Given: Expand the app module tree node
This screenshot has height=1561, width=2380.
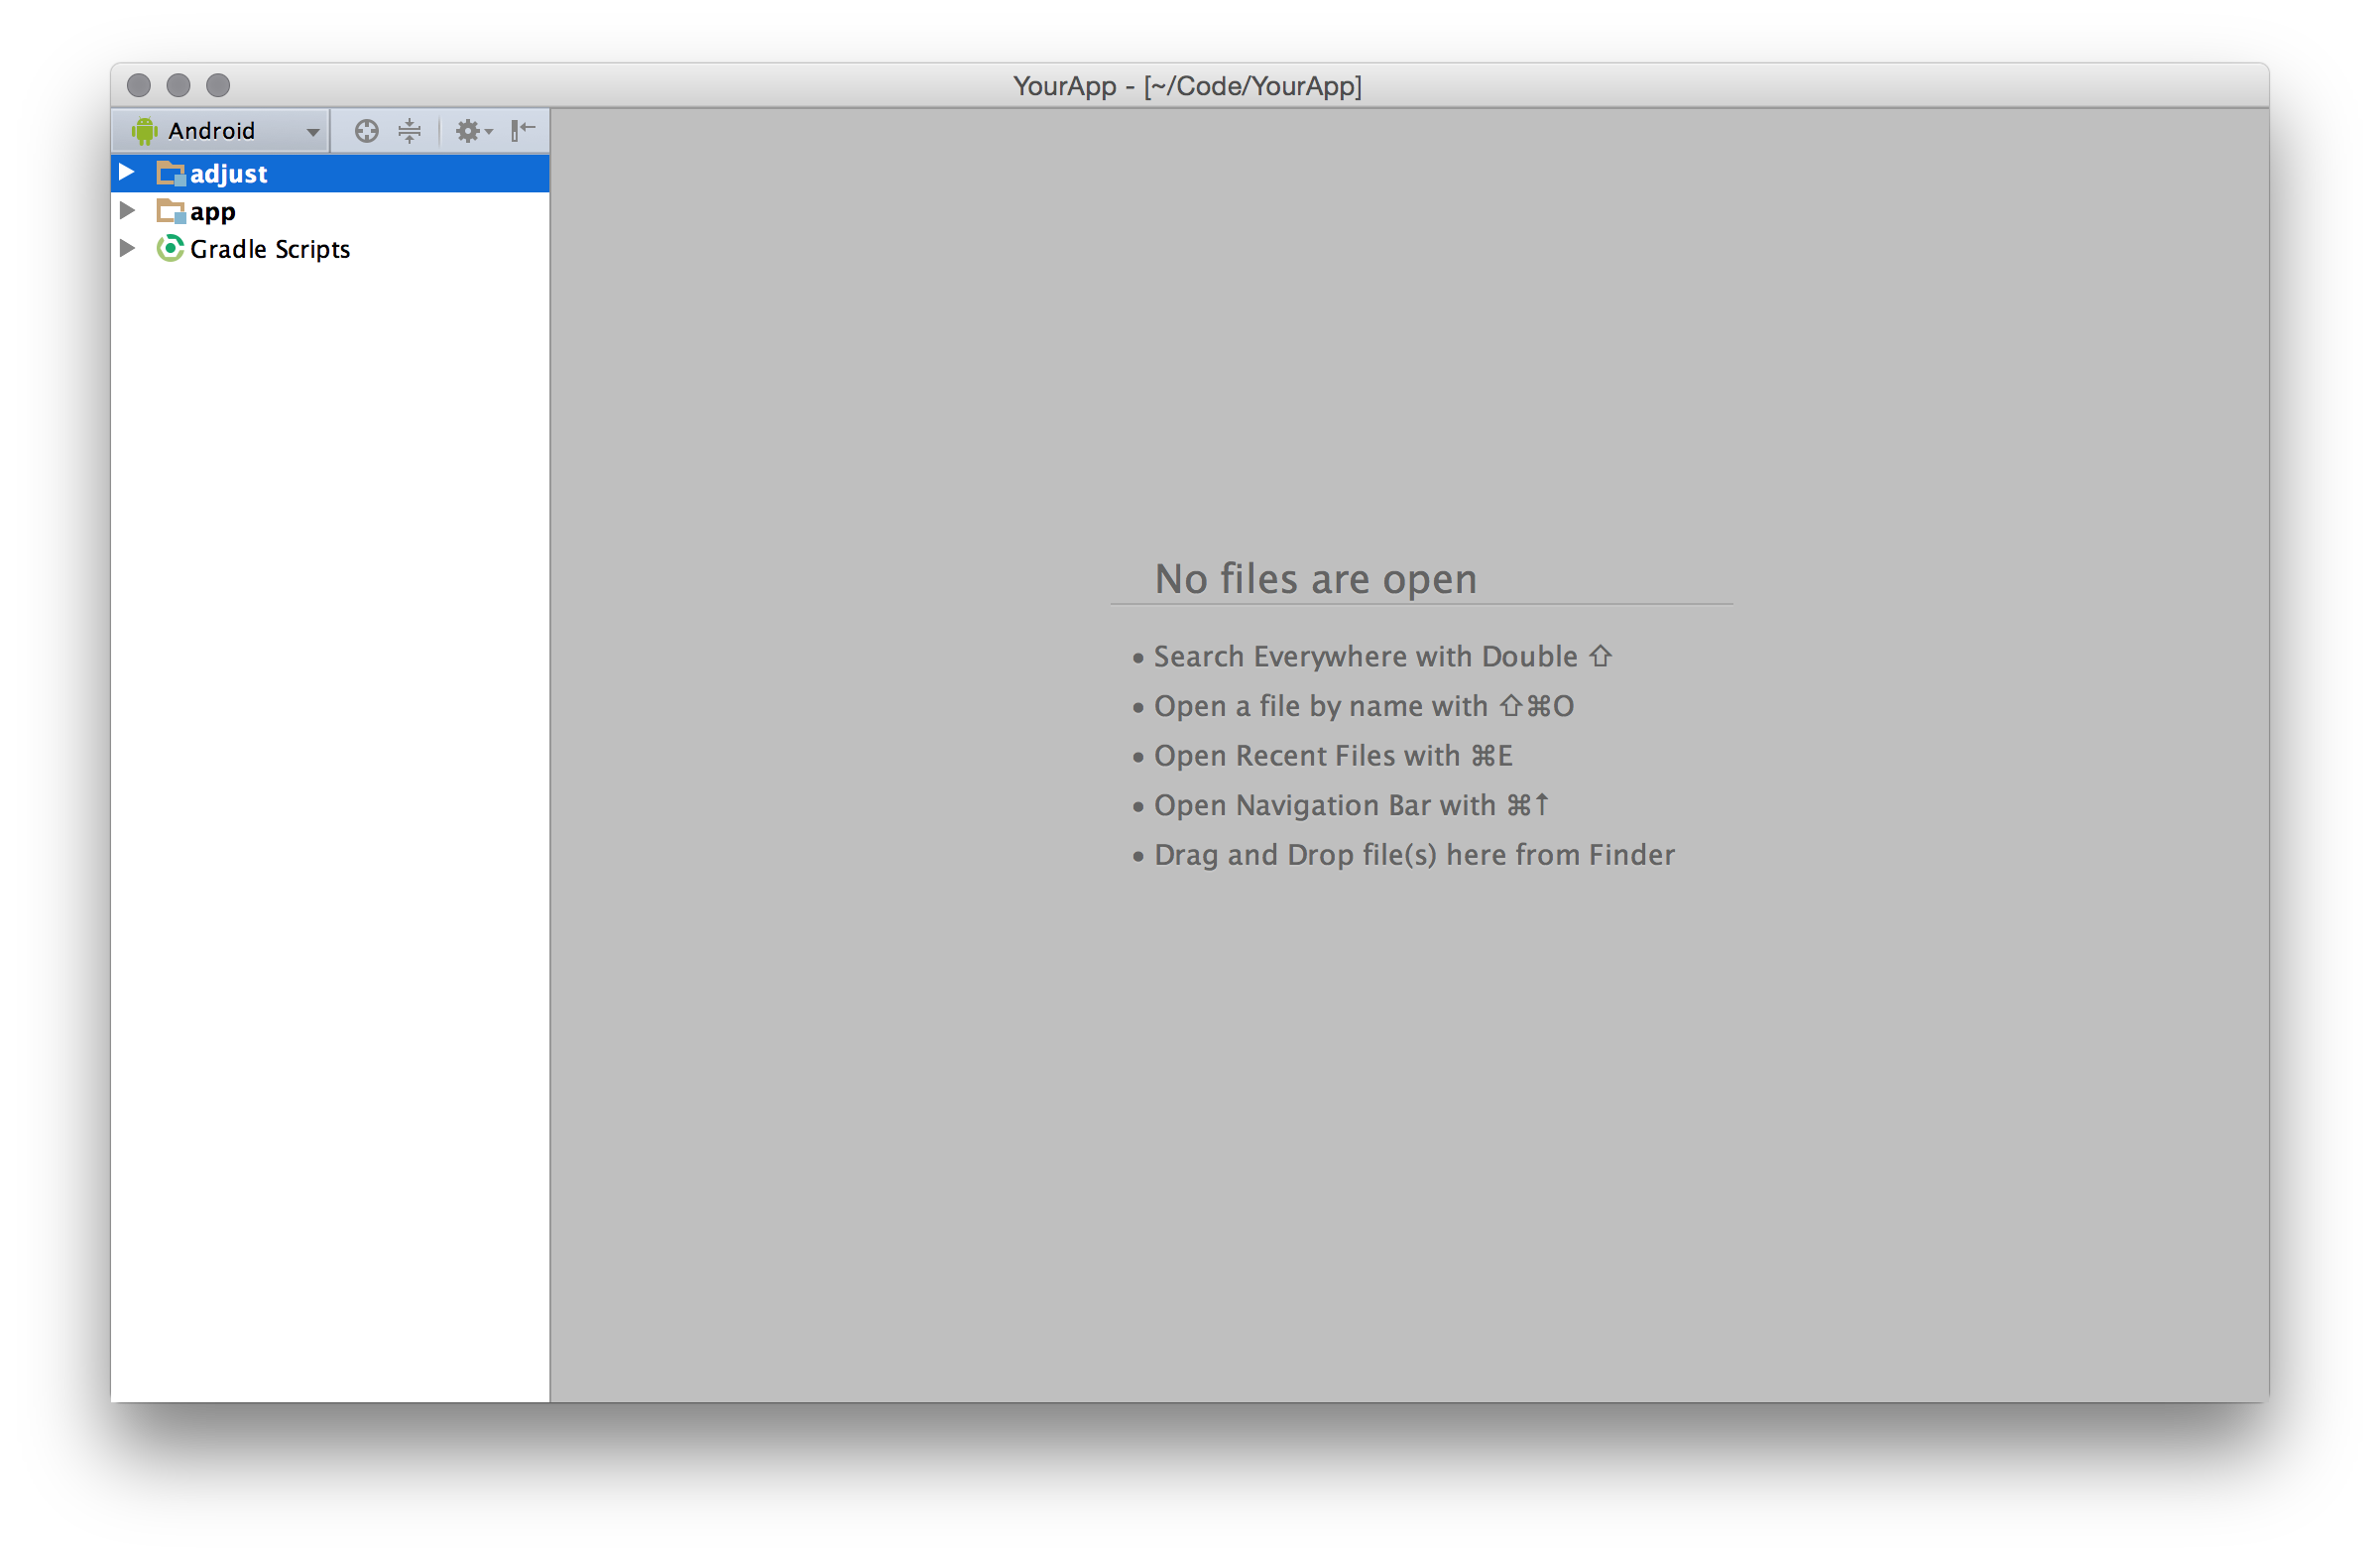Looking at the screenshot, I should point(127,211).
